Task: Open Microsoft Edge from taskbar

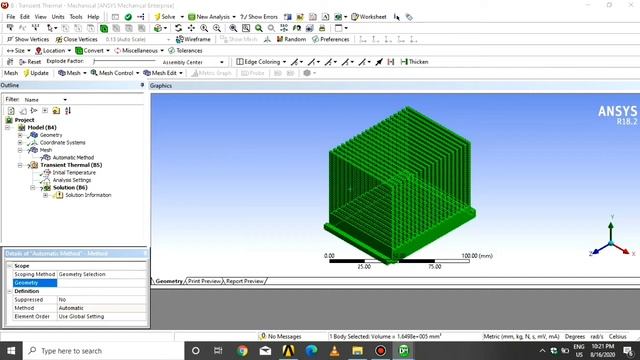Action: 311,351
